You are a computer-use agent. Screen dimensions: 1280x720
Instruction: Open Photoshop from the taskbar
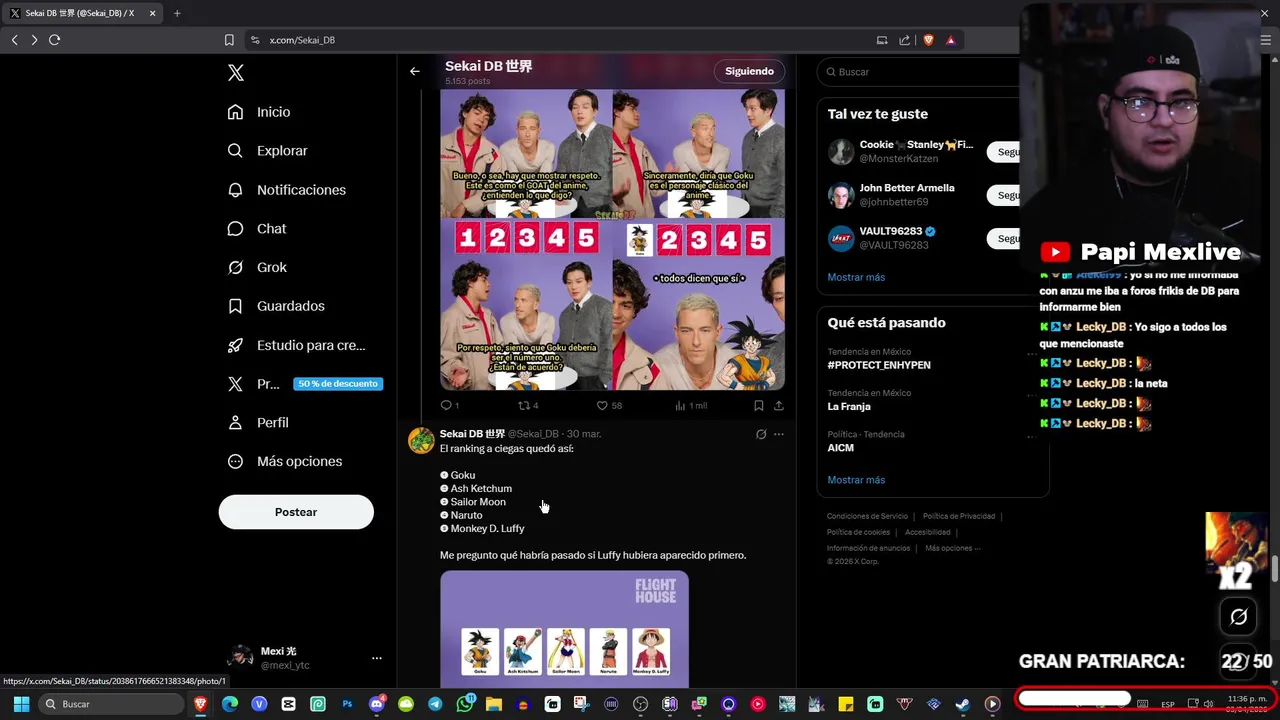[347, 704]
